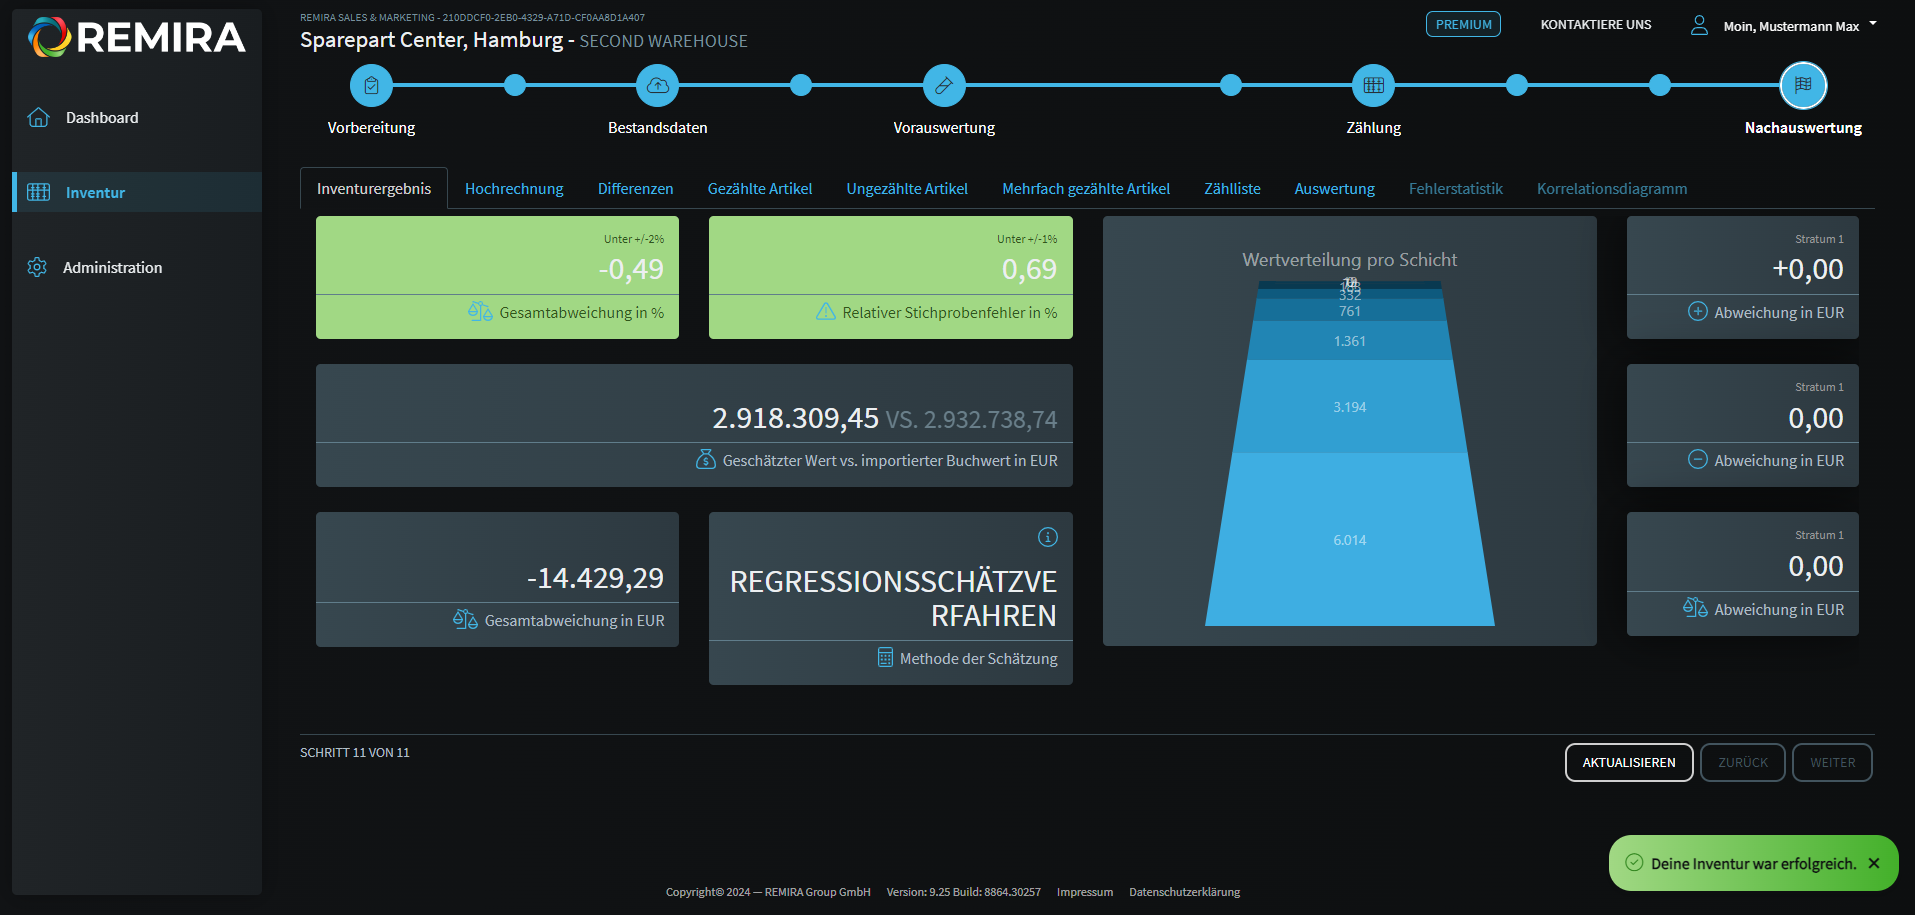Screen dimensions: 1915x915
Task: Switch to the Ungezählte Artikel tab
Action: (906, 189)
